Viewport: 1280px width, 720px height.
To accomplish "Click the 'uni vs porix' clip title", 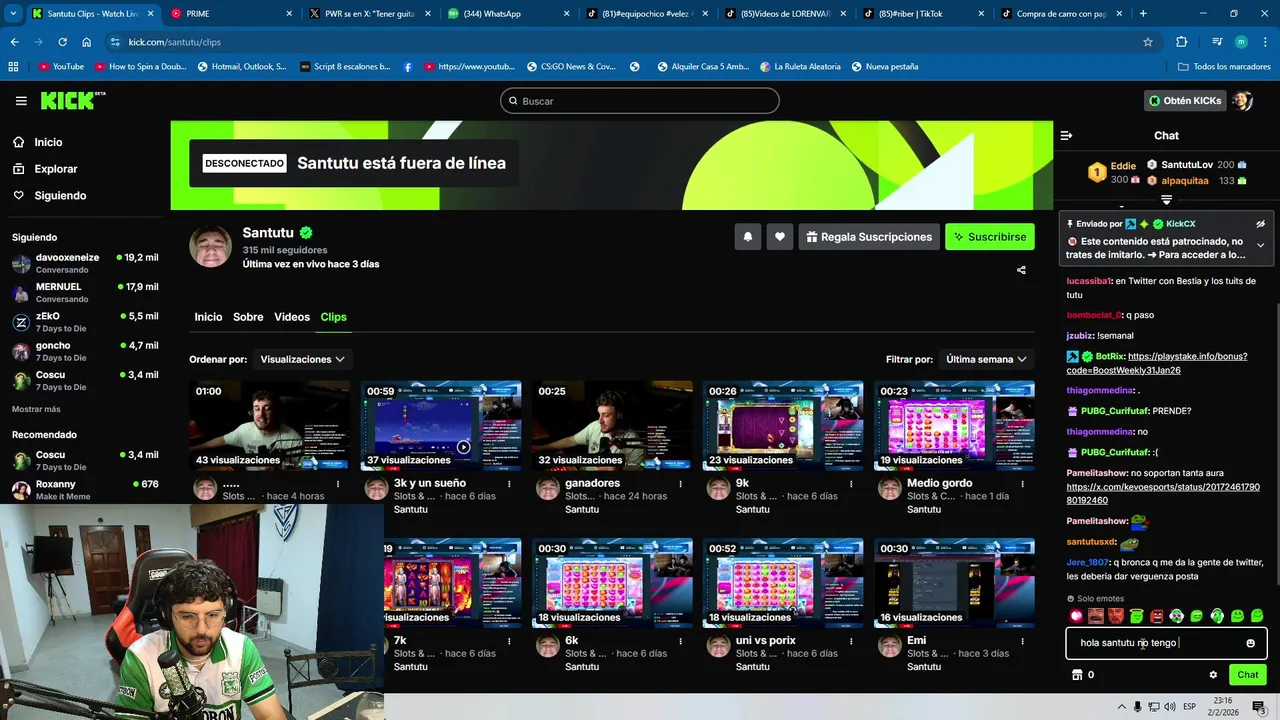I will [x=765, y=640].
